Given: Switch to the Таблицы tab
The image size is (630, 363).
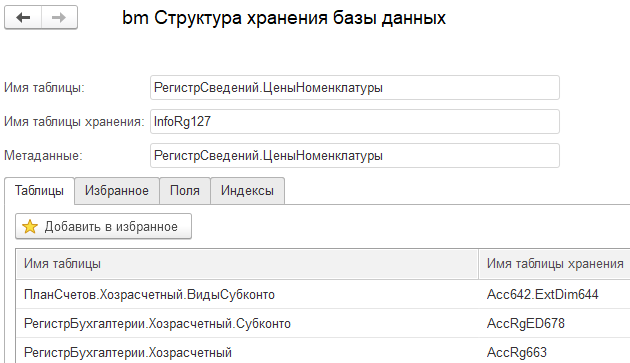Looking at the screenshot, I should pos(39,191).
